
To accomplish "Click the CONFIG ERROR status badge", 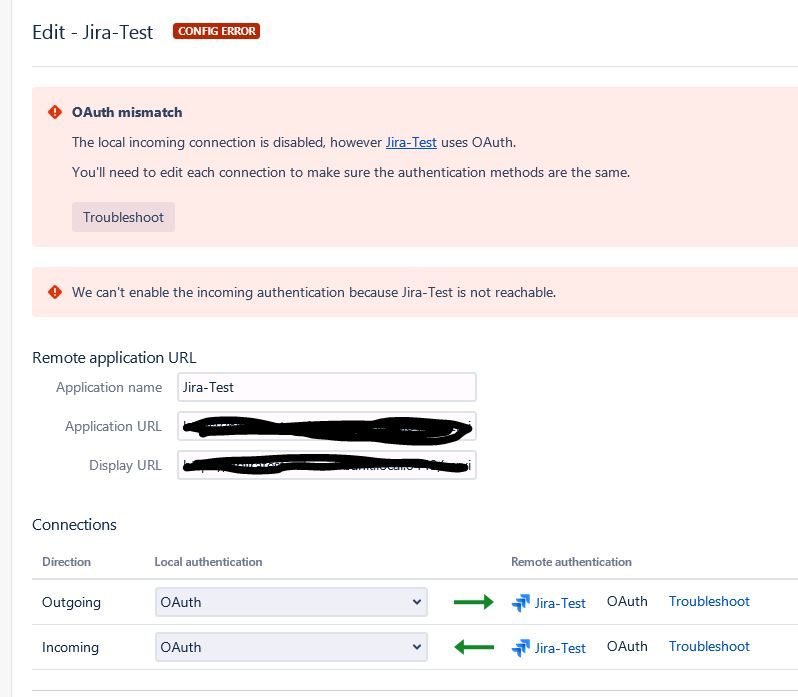I will [216, 31].
